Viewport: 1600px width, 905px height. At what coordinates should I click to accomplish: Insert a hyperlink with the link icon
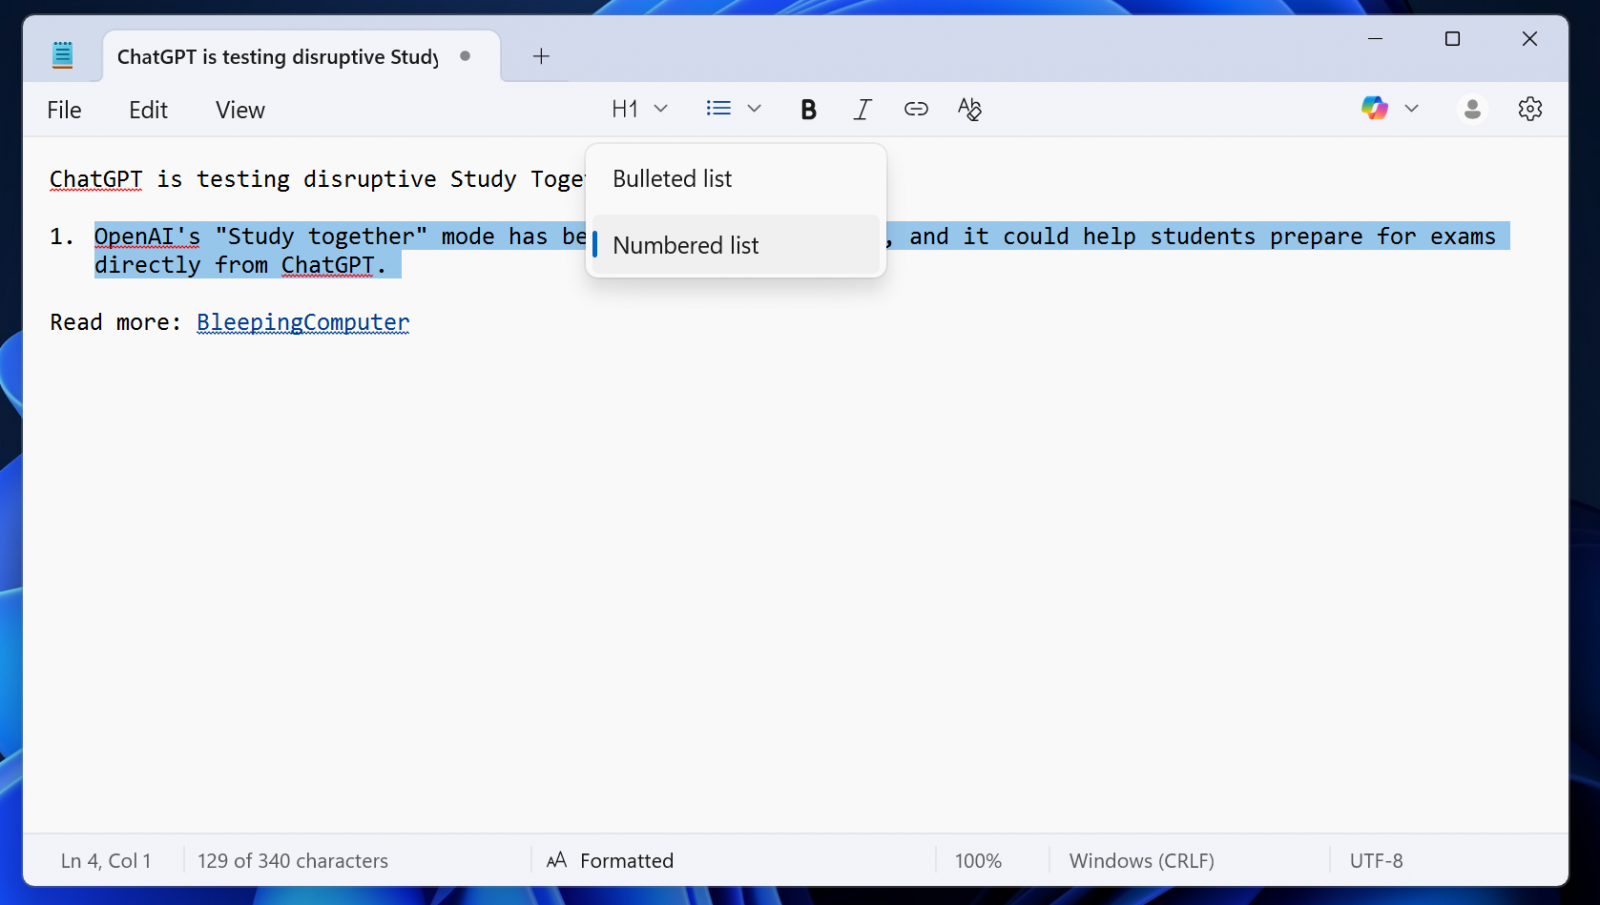pyautogui.click(x=916, y=109)
